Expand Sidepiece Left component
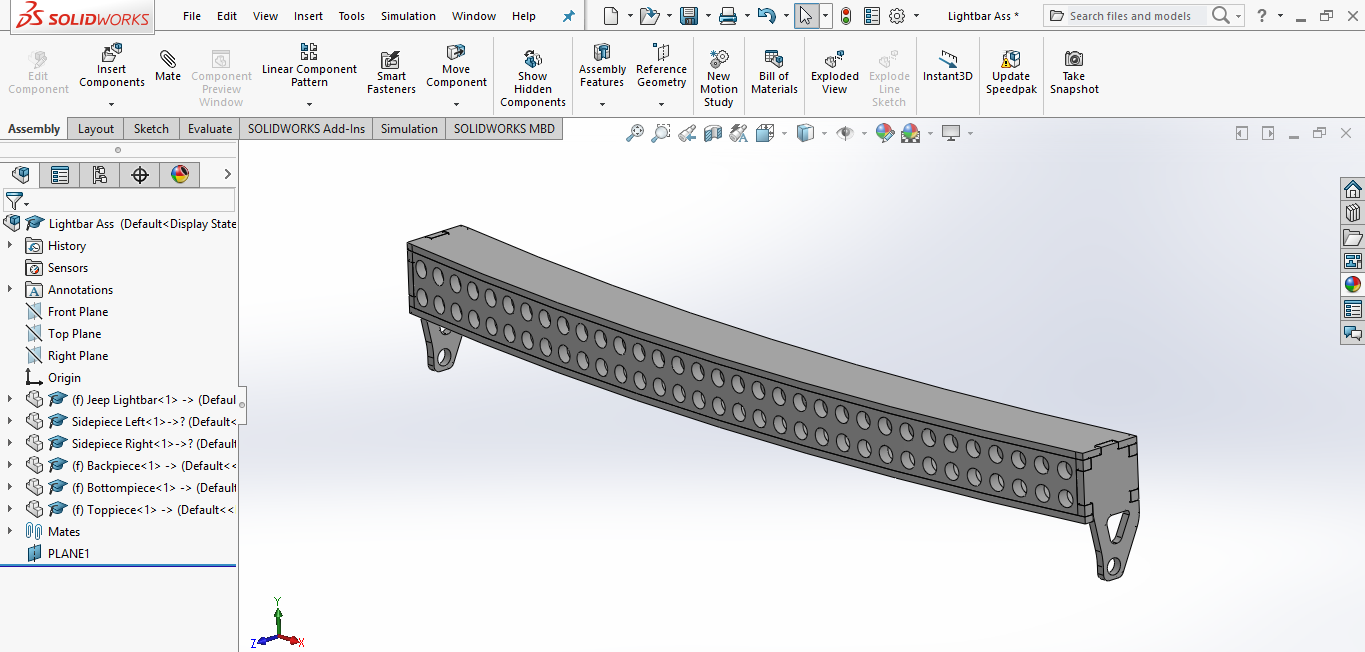 pyautogui.click(x=10, y=421)
